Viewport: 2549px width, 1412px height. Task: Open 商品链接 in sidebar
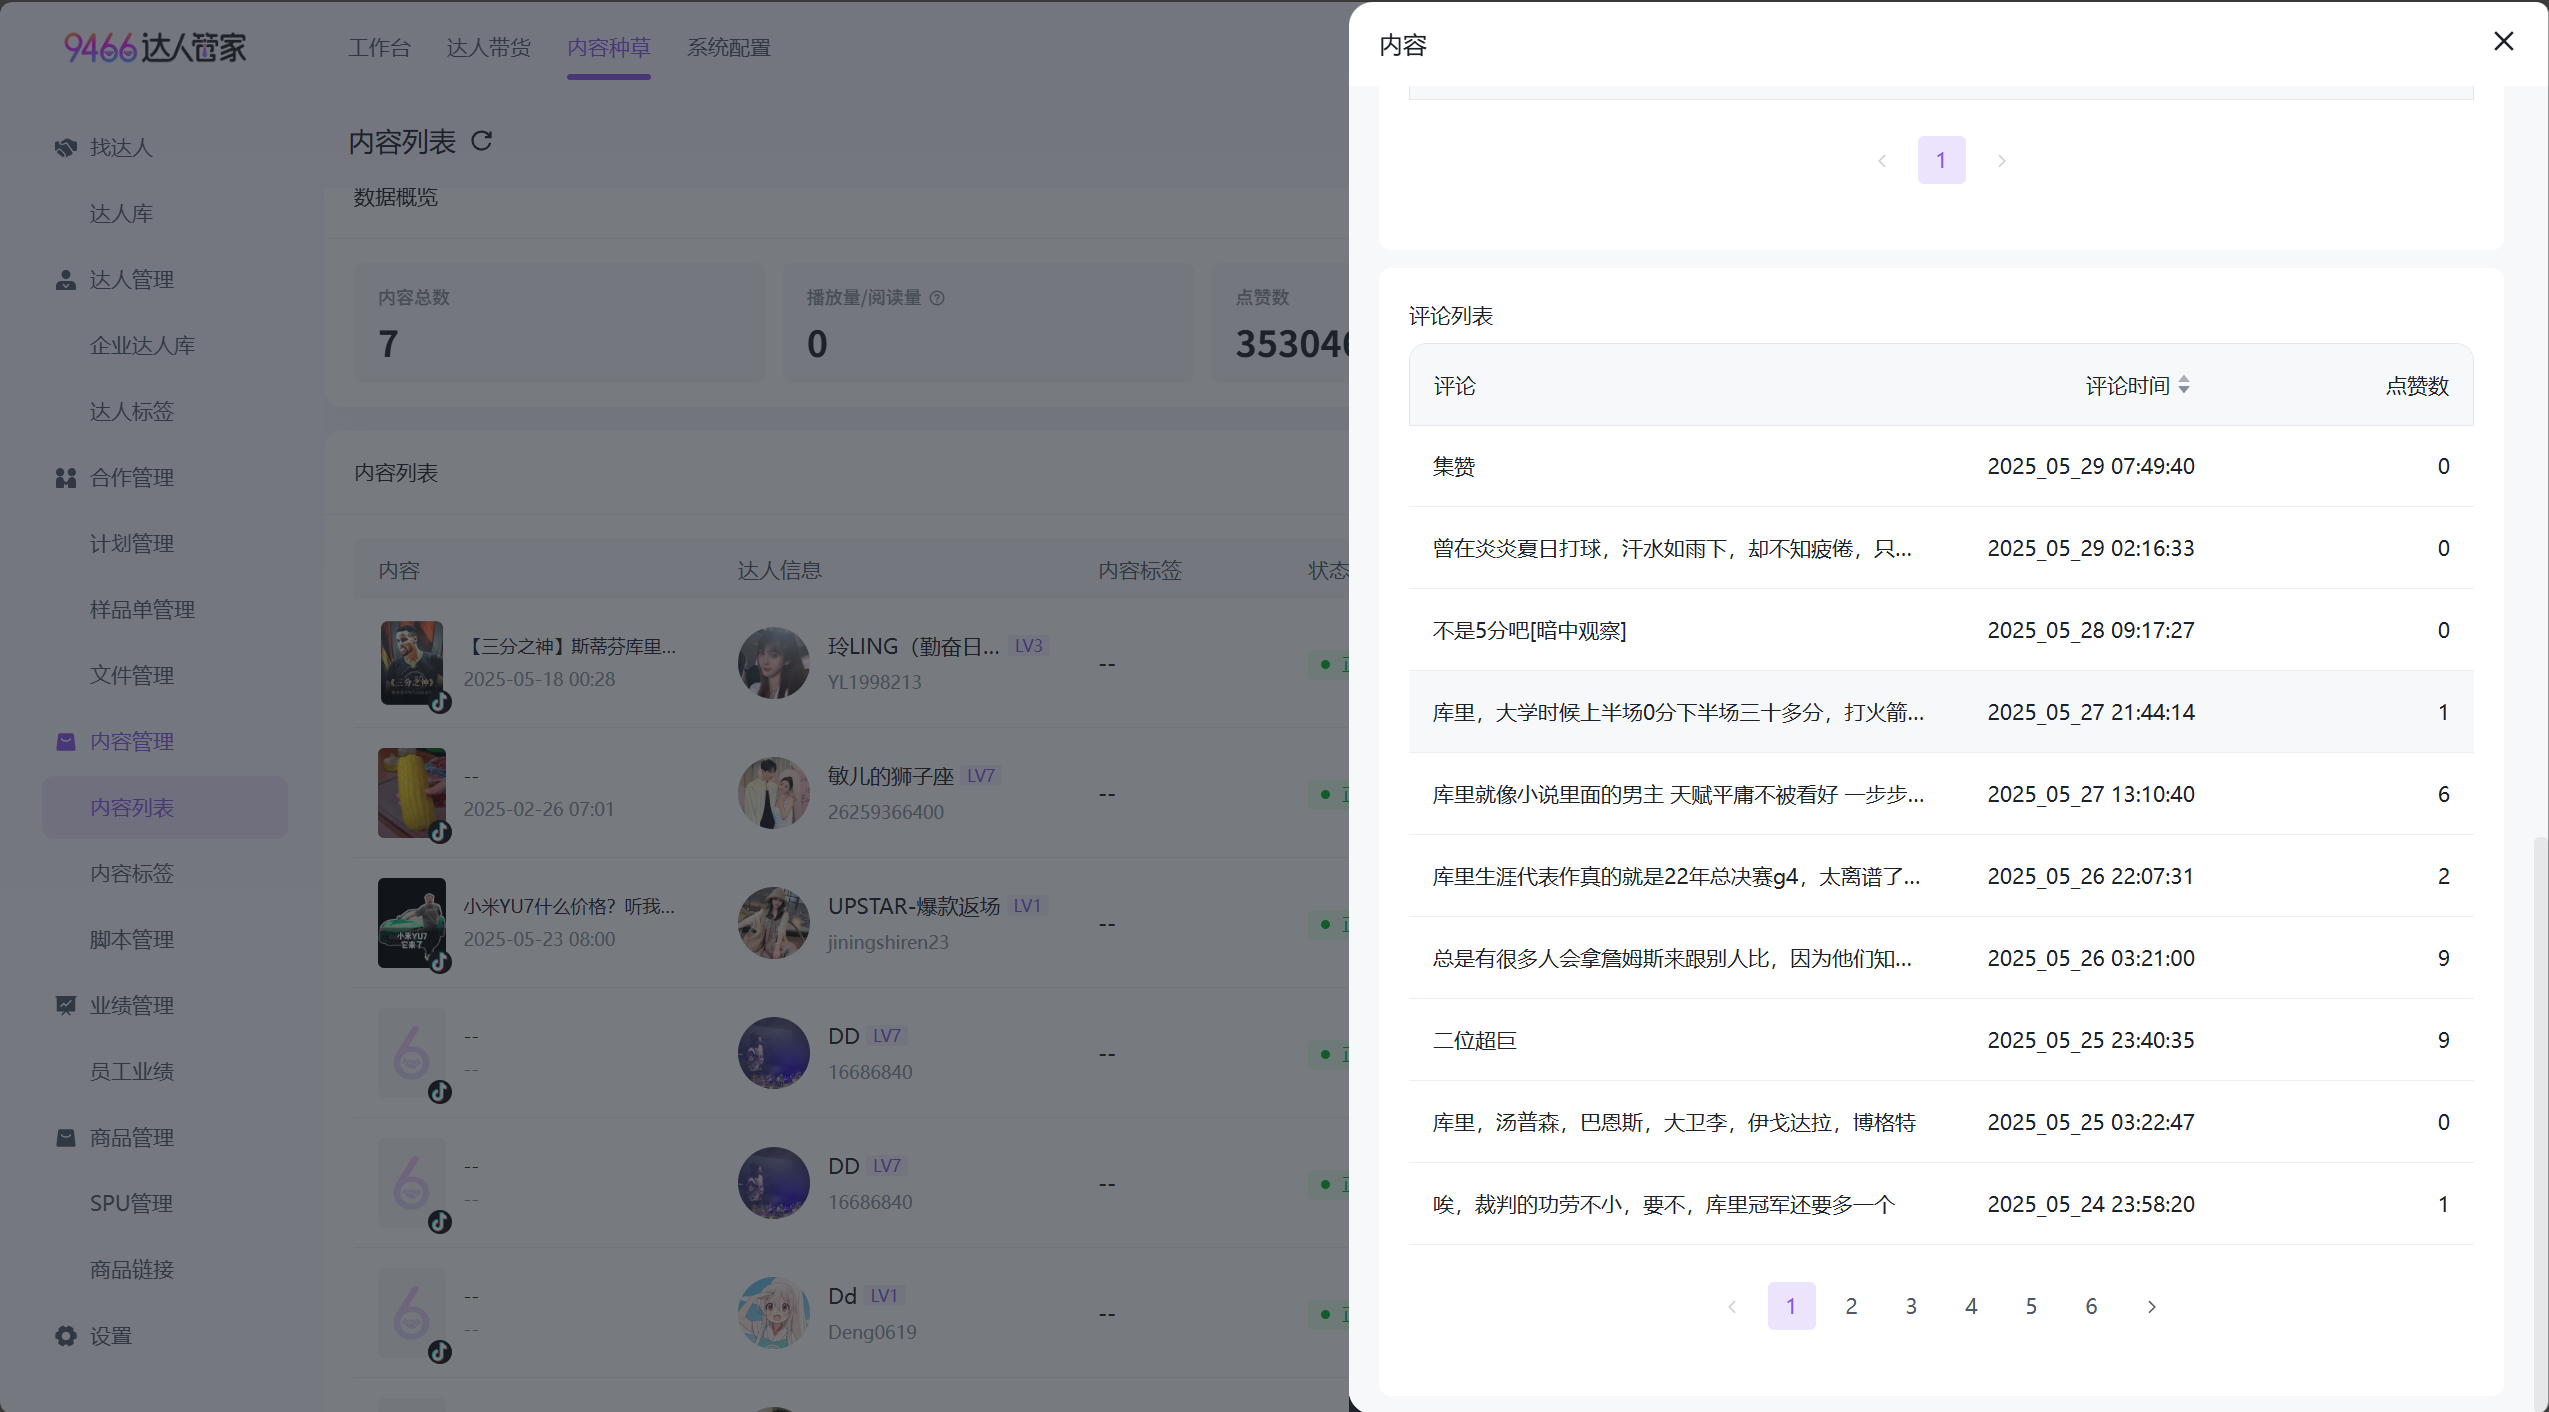(x=132, y=1270)
